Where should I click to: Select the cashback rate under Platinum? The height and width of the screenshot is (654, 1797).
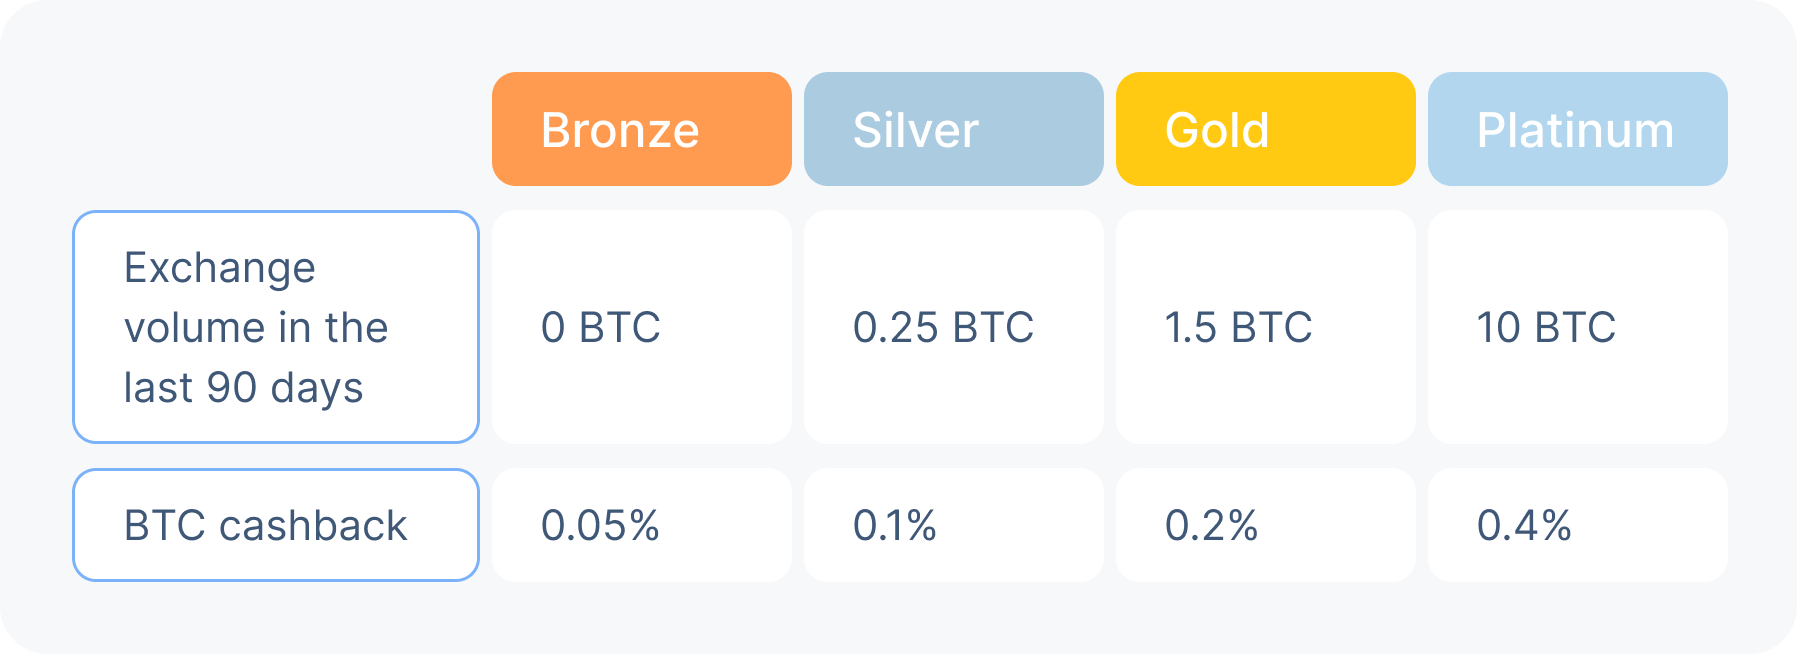(1577, 525)
